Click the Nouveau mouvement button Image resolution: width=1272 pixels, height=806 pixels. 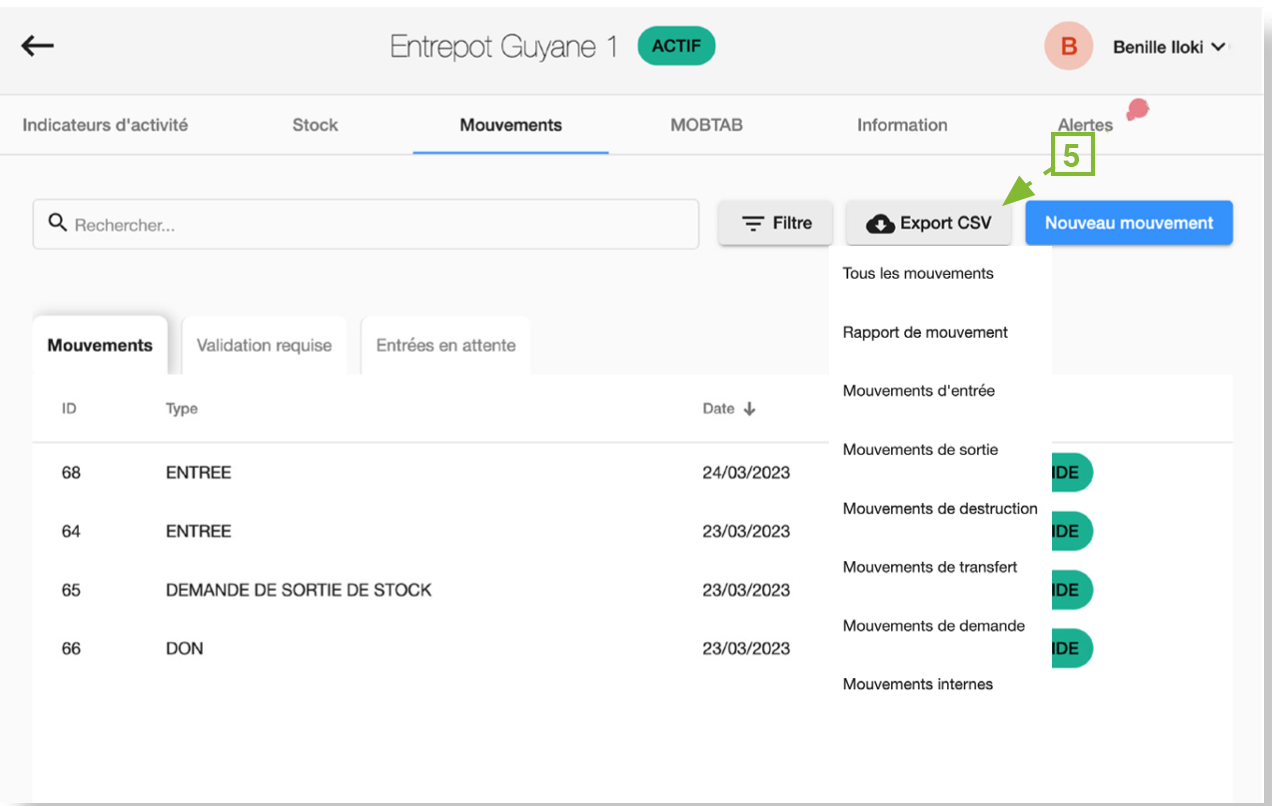(x=1128, y=223)
